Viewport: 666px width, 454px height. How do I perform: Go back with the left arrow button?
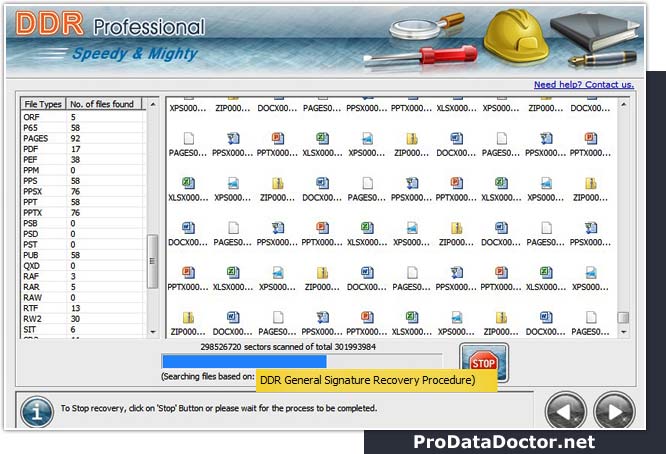566,411
